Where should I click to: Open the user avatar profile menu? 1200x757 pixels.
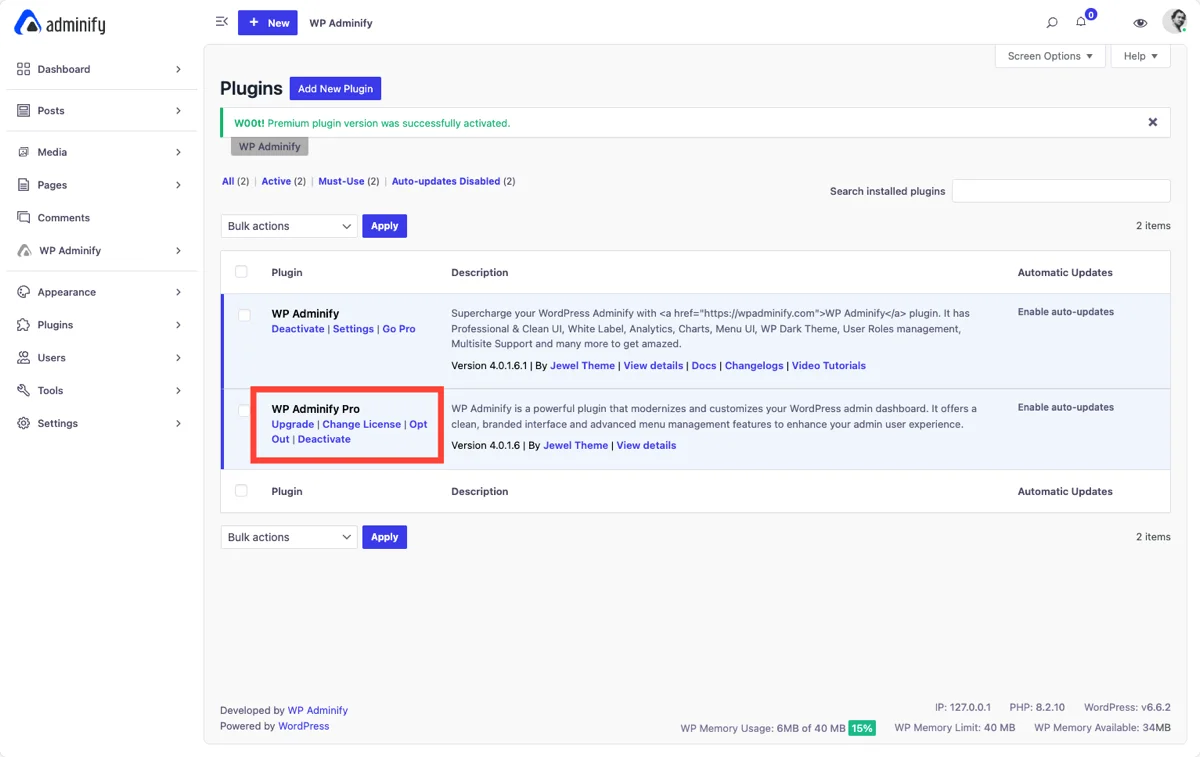coord(1174,22)
